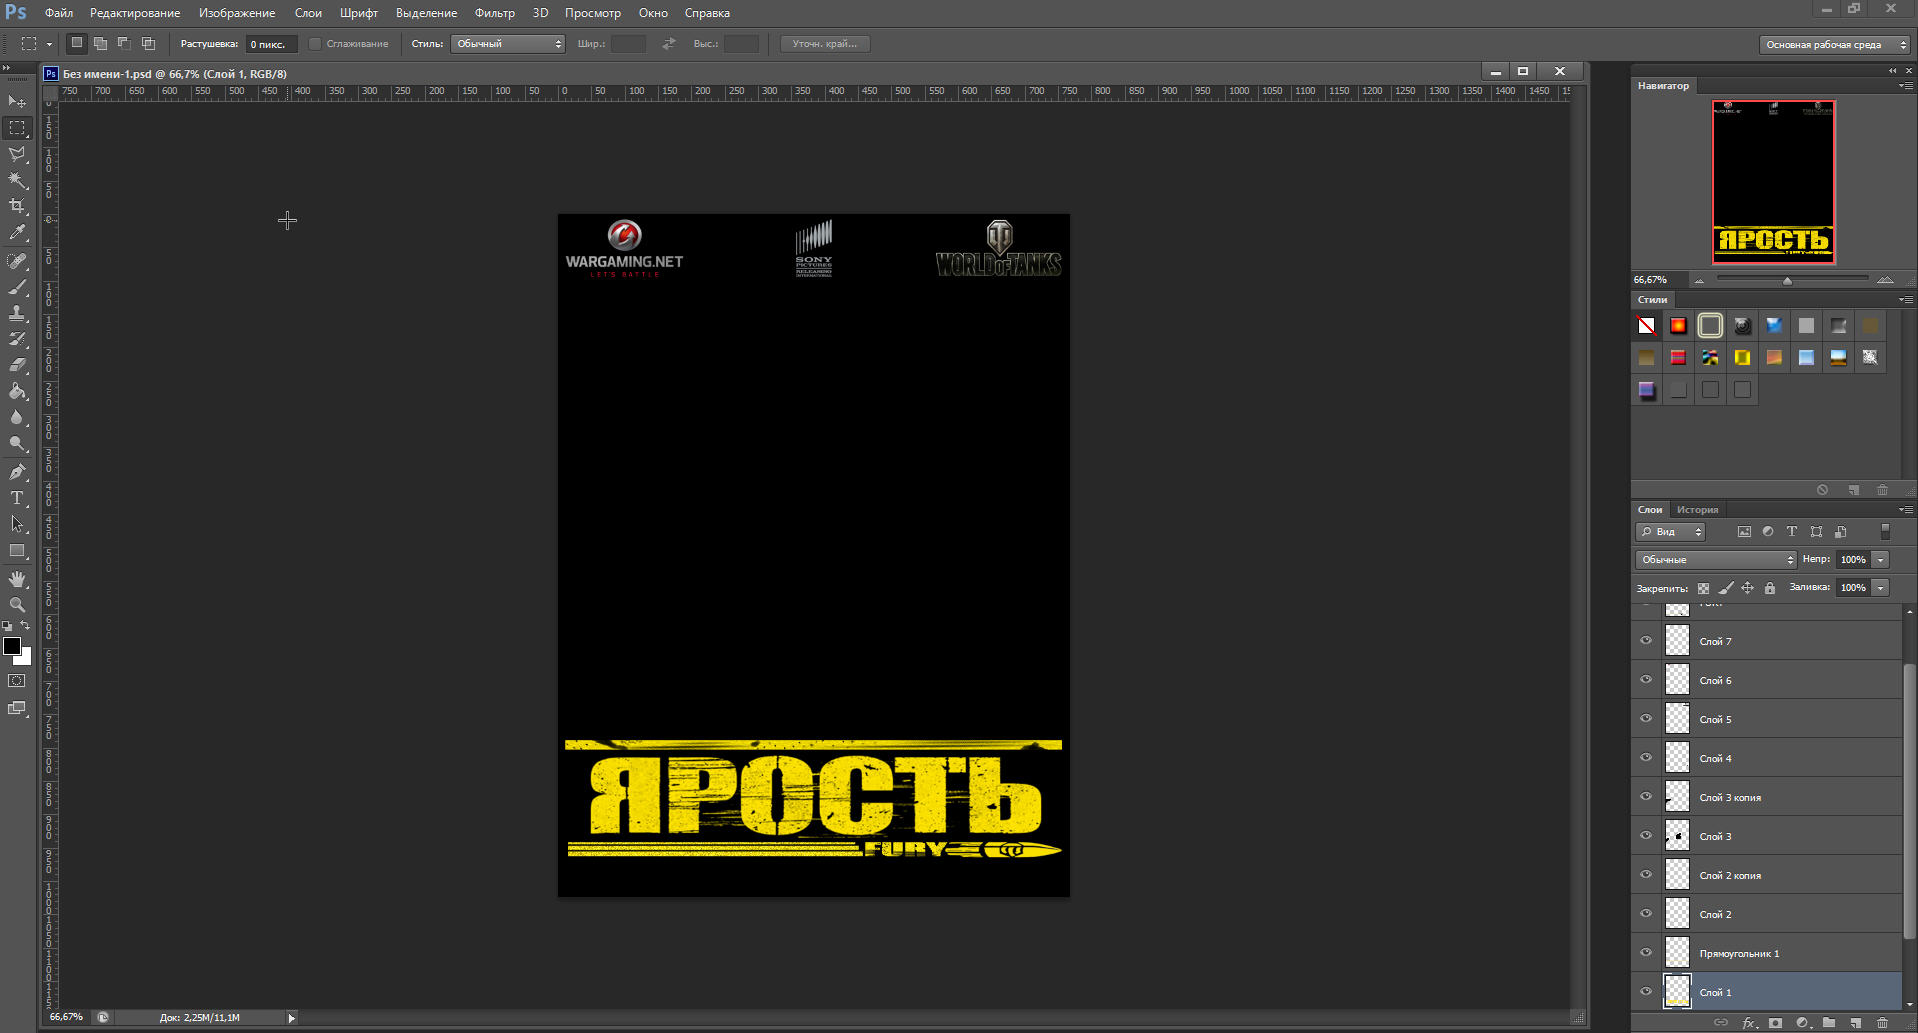Select the Dodge tool
Image resolution: width=1918 pixels, height=1033 pixels.
click(17, 443)
